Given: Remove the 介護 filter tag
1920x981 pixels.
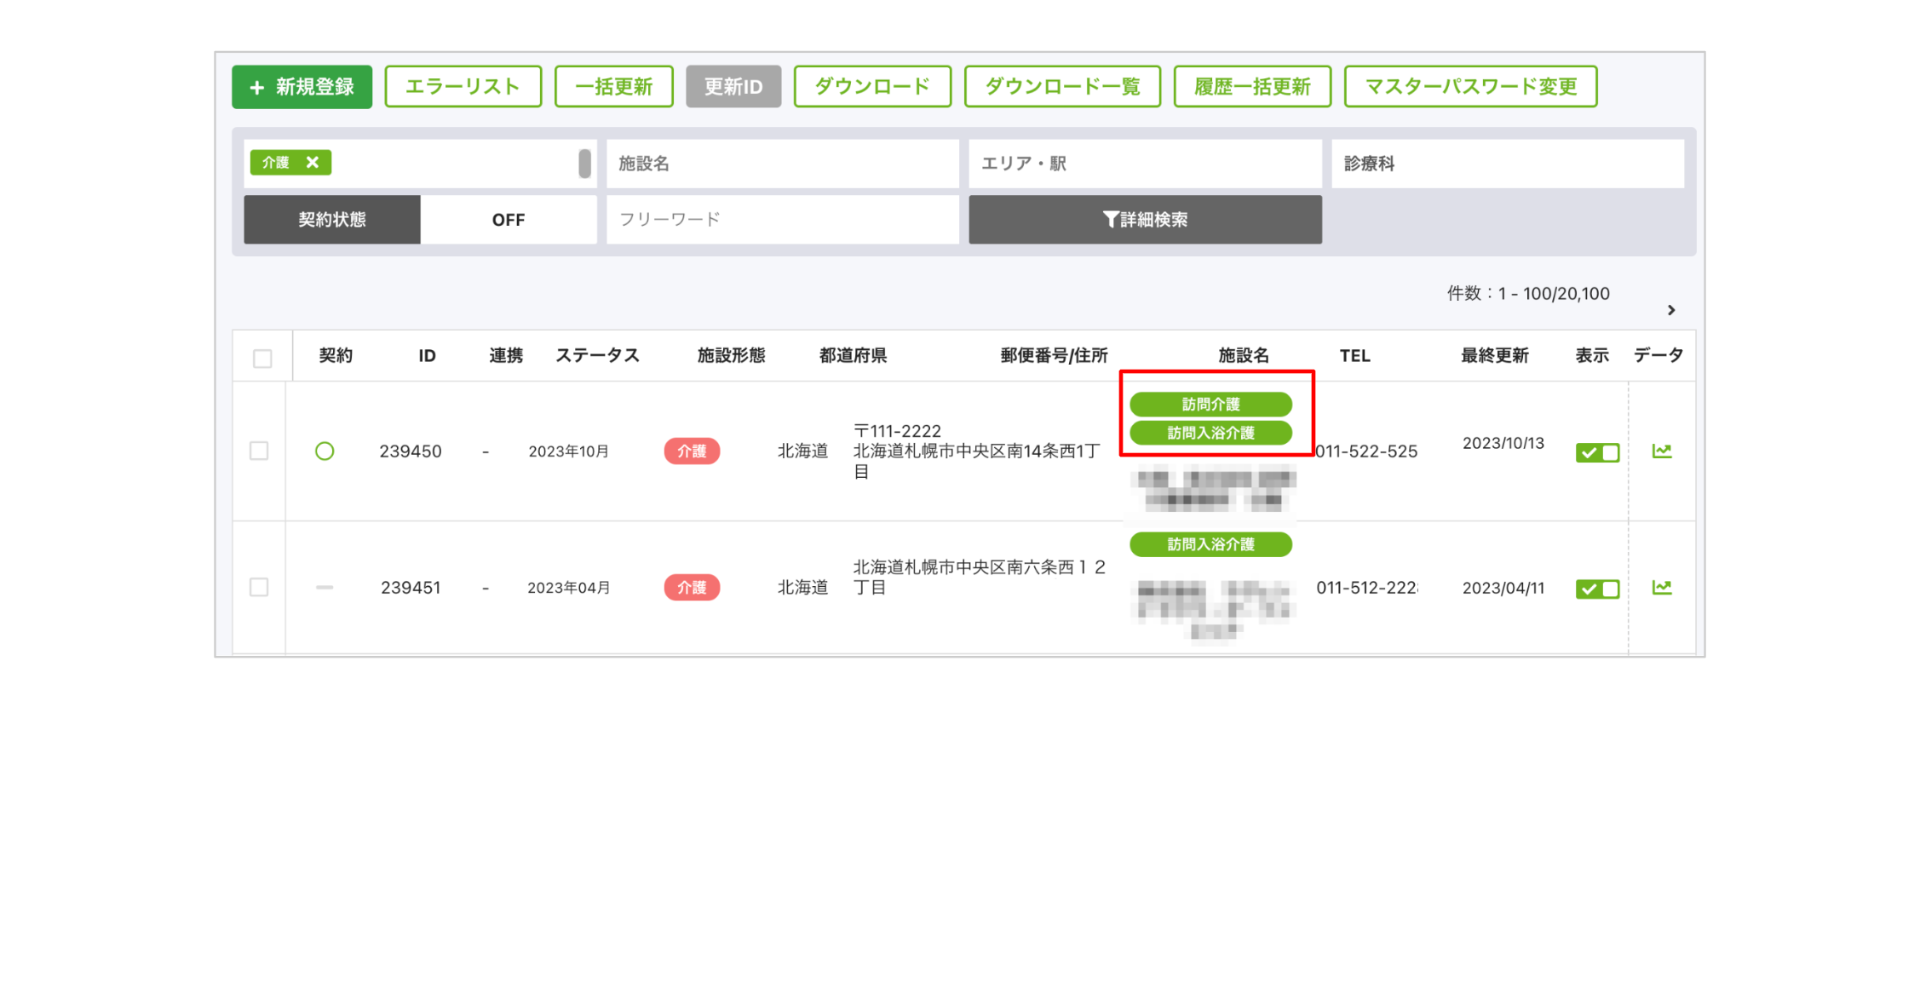Looking at the screenshot, I should pyautogui.click(x=312, y=162).
